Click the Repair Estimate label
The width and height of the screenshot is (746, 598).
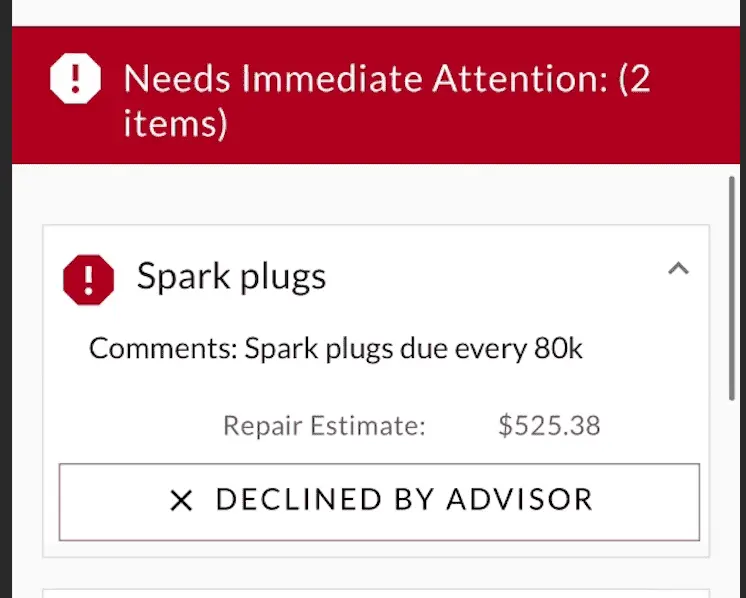[x=324, y=425]
